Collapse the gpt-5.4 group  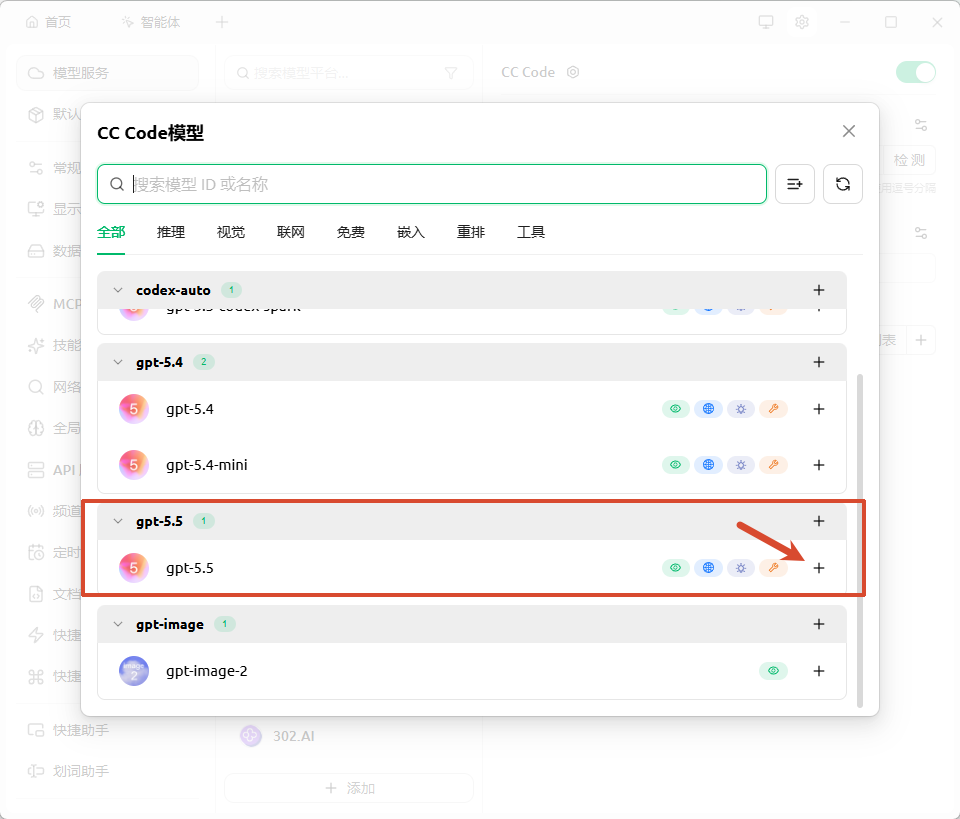tap(118, 362)
